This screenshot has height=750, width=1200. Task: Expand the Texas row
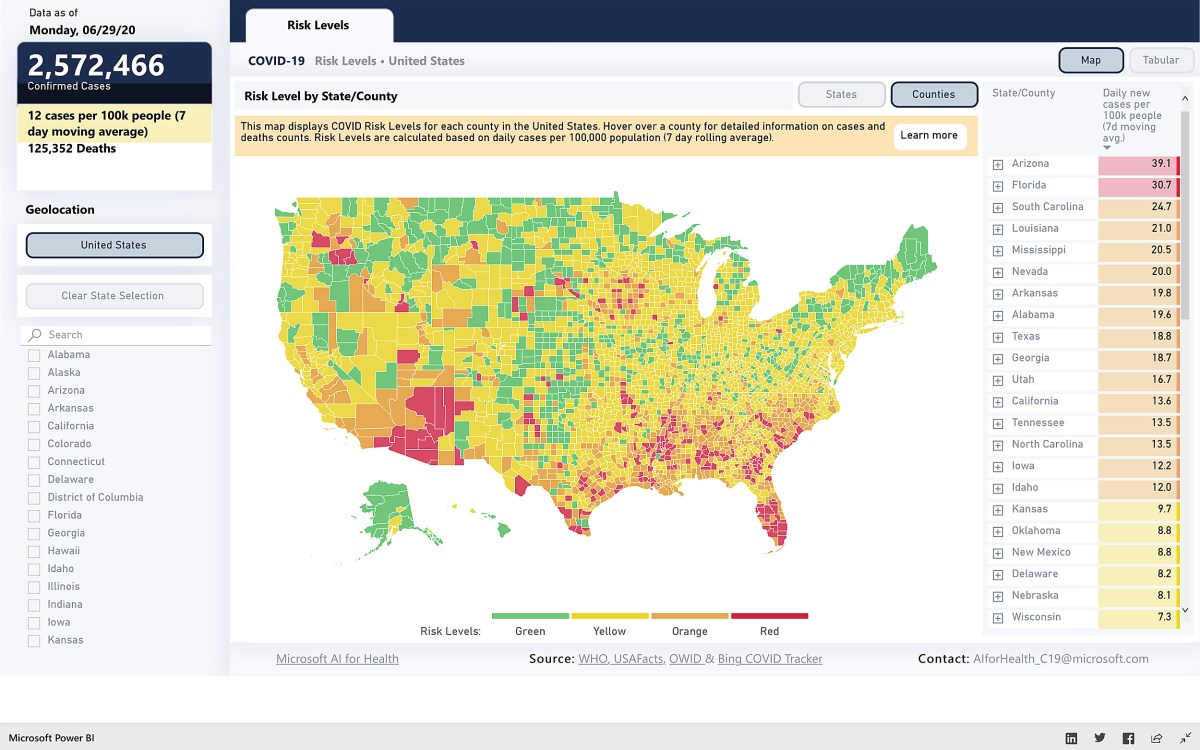(997, 337)
